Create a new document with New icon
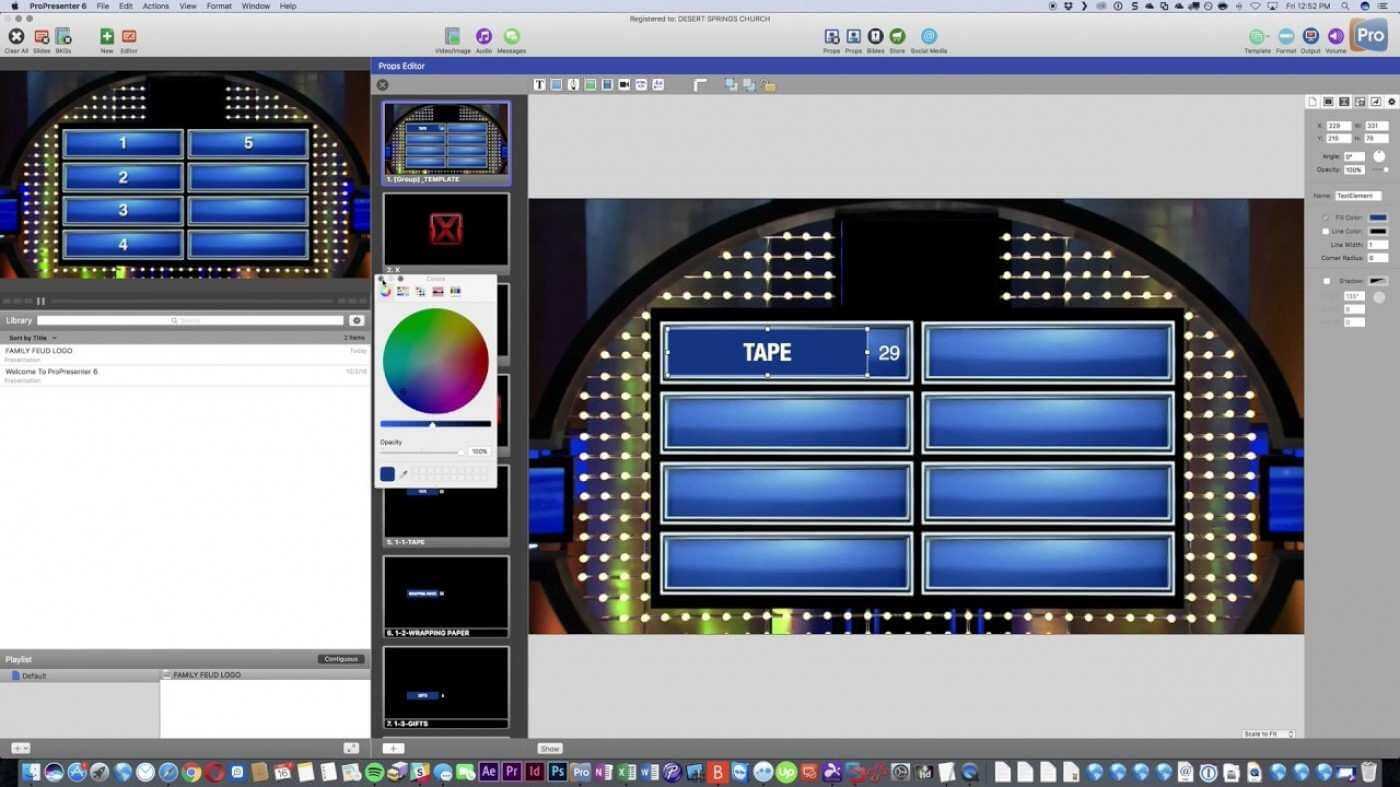This screenshot has height=787, width=1400. point(106,37)
